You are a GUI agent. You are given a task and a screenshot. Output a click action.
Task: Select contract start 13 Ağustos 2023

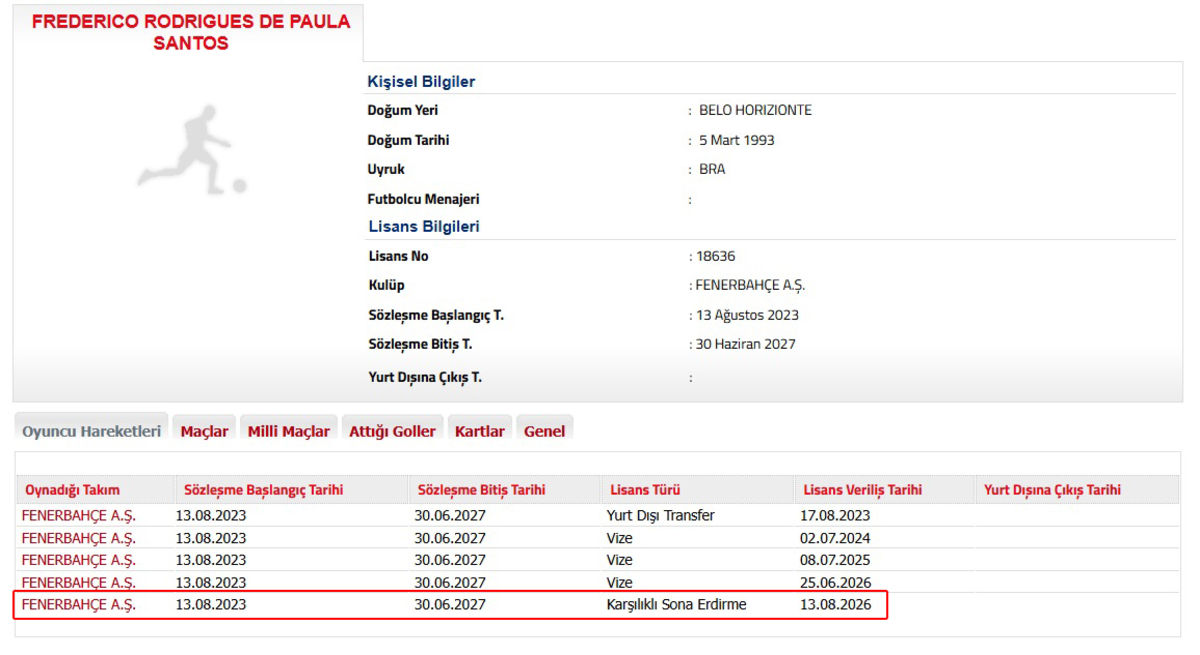tap(747, 315)
